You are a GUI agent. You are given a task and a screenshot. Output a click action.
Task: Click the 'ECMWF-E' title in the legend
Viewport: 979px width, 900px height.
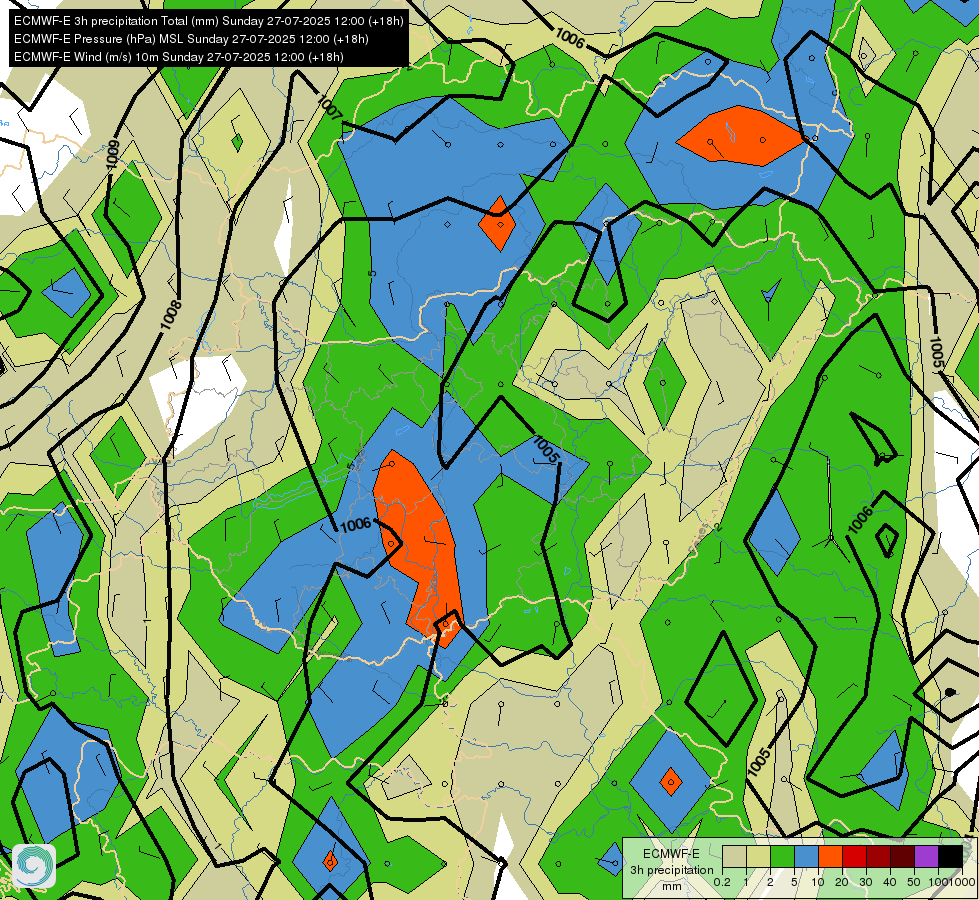click(x=671, y=854)
